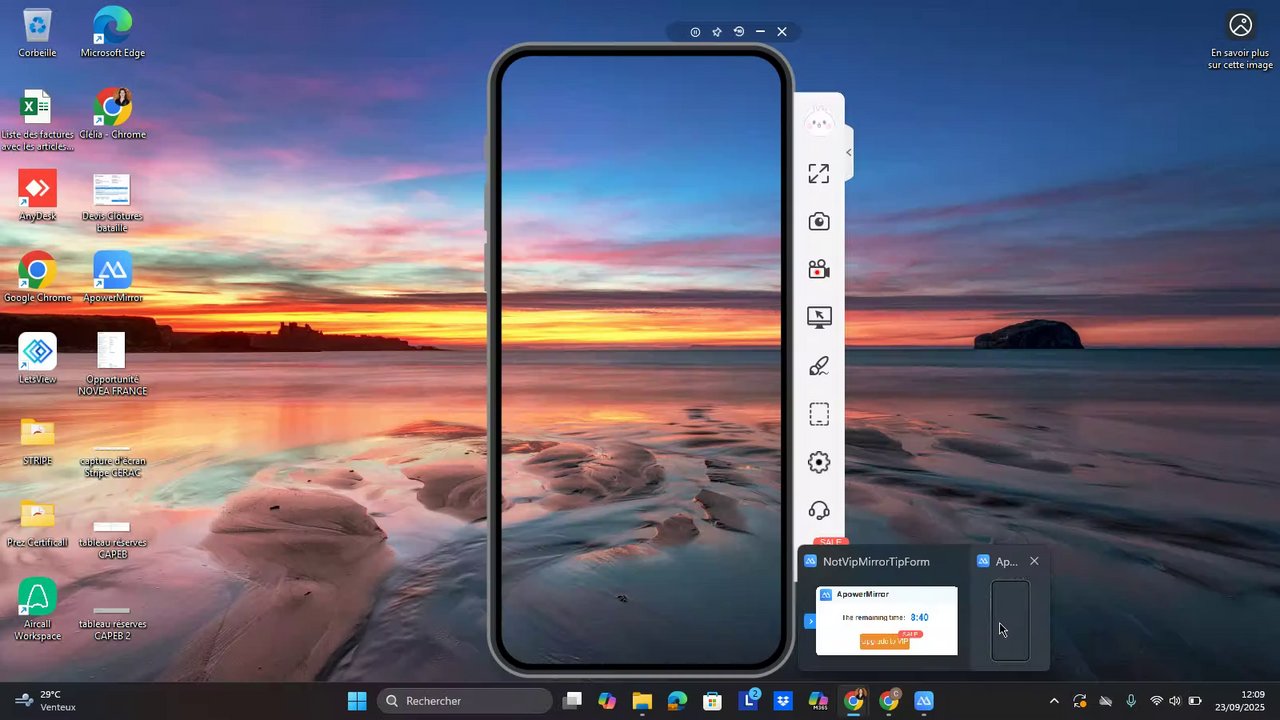Open Microsoft Store from the taskbar
Viewport: 1280px width, 720px height.
712,701
